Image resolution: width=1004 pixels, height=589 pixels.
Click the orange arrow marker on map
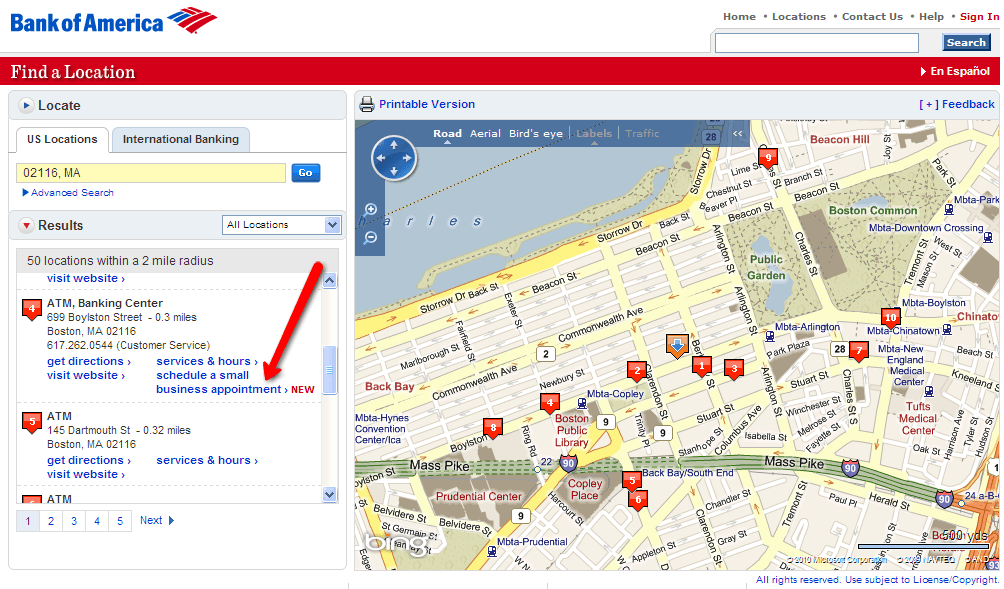677,346
